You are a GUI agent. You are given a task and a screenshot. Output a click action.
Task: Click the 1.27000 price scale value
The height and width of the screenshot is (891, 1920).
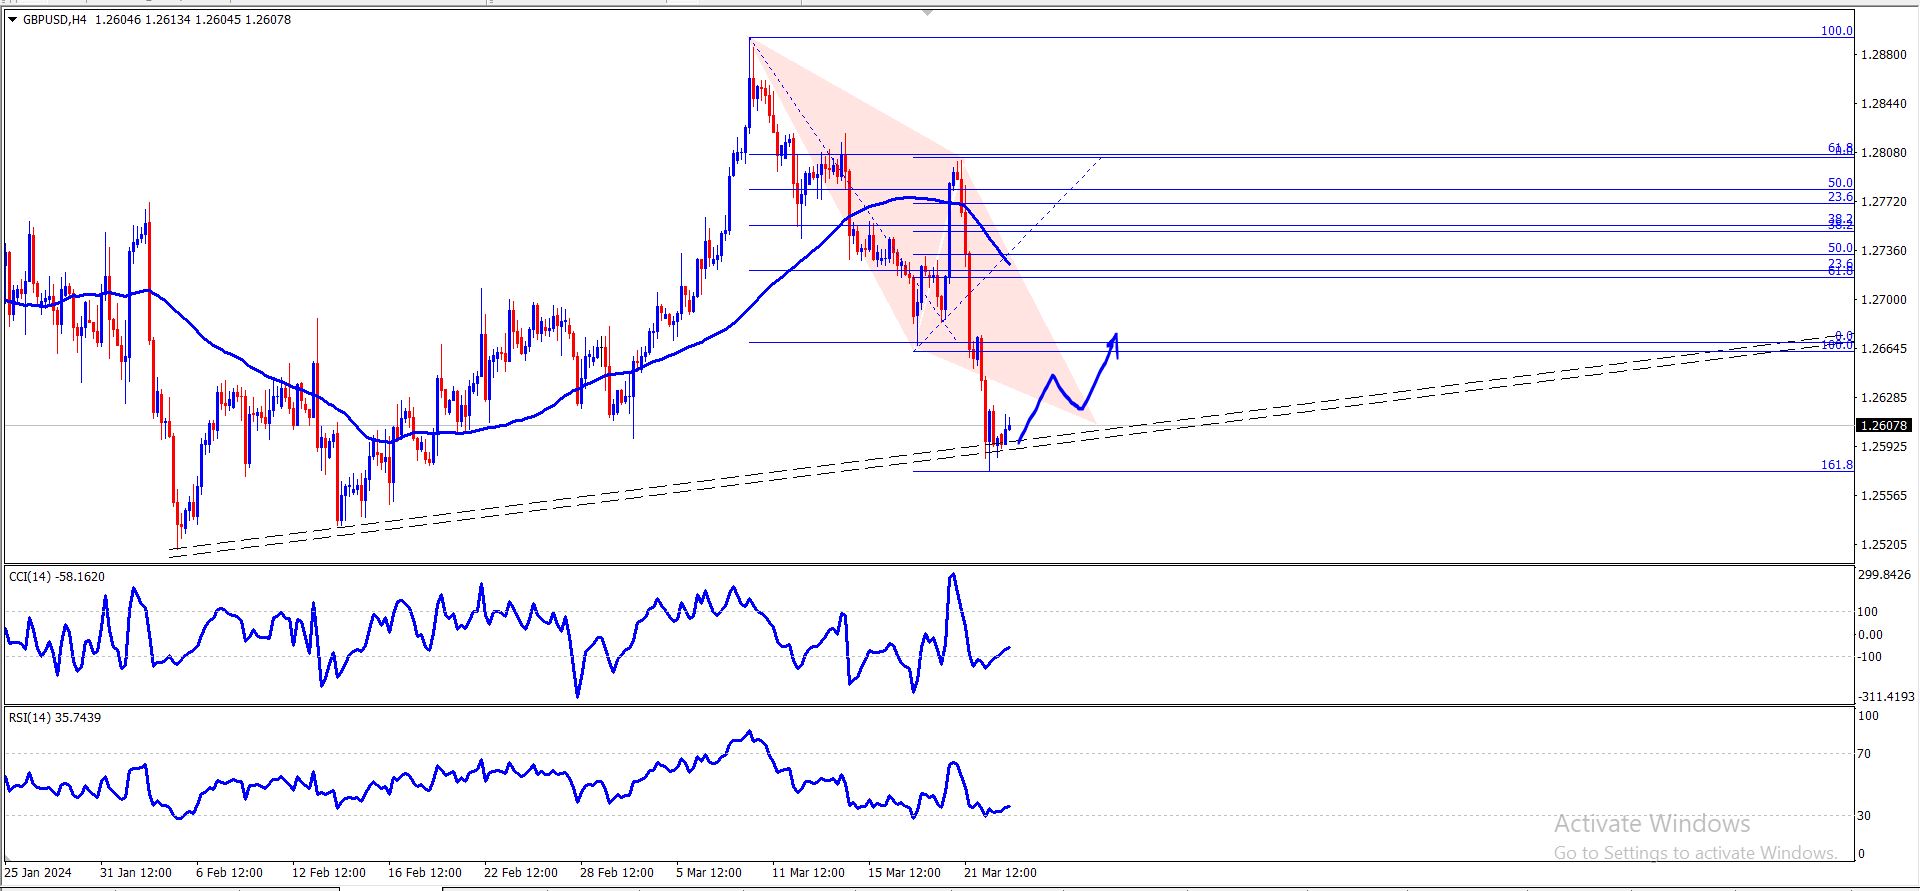(x=1883, y=300)
